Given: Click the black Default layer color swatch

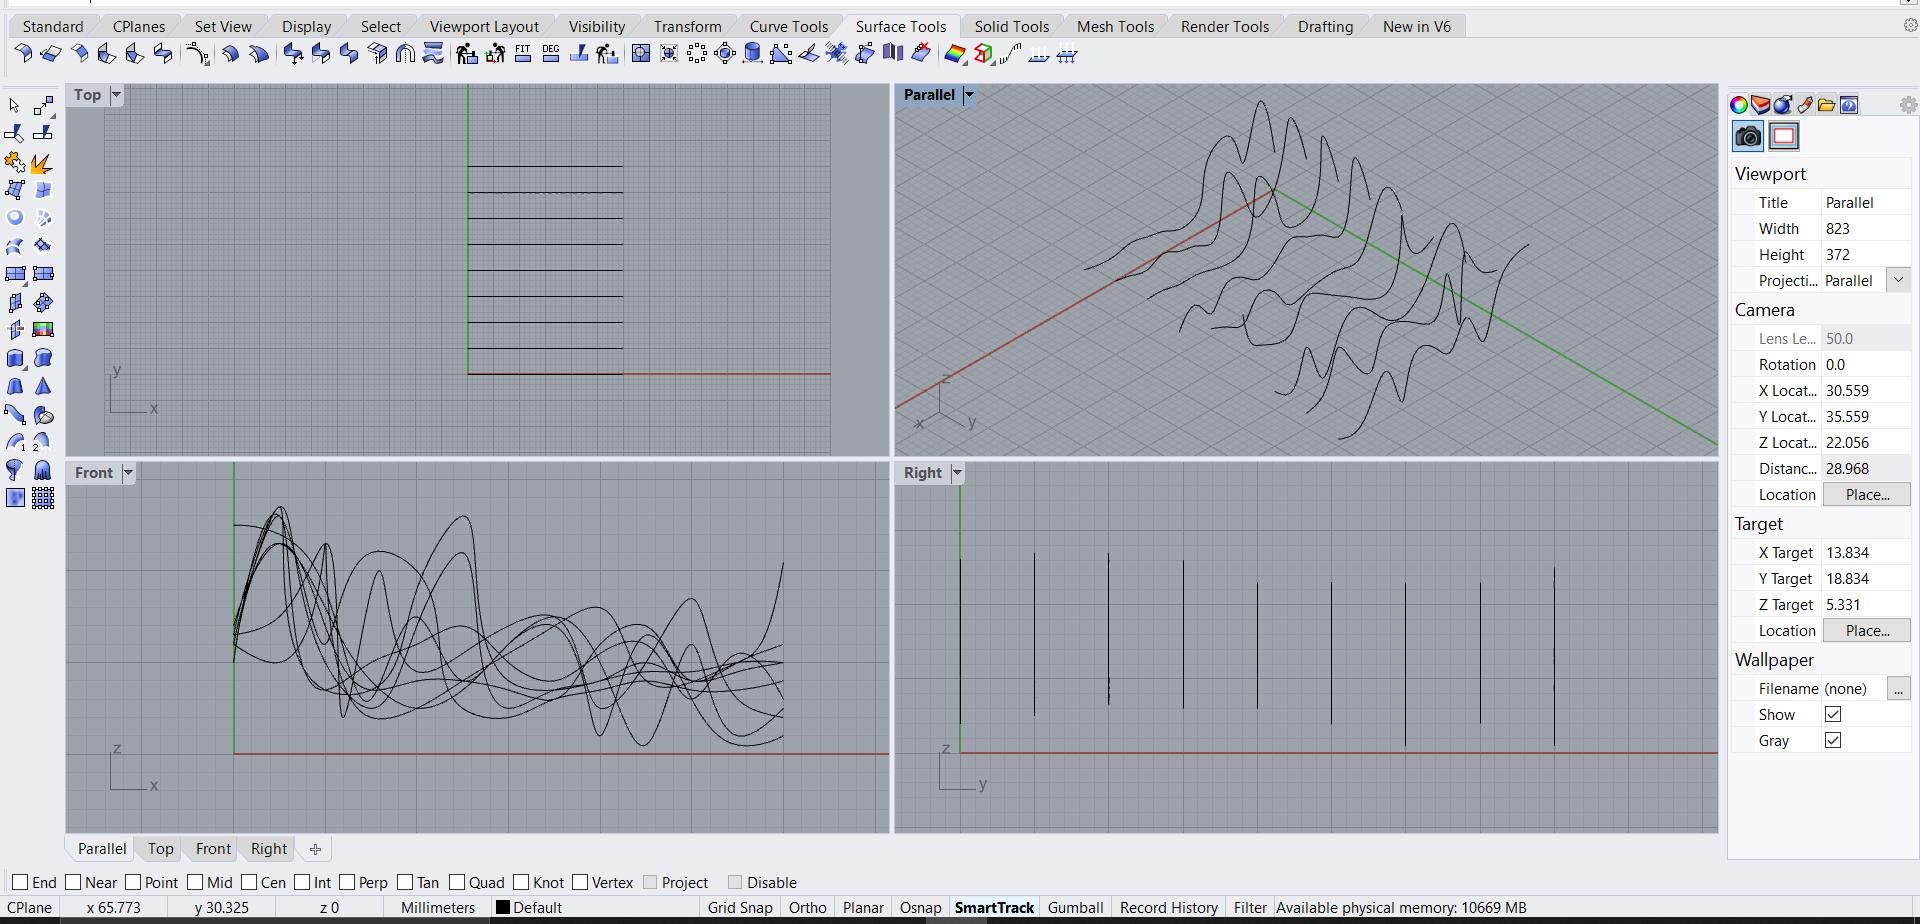Looking at the screenshot, I should coord(503,908).
